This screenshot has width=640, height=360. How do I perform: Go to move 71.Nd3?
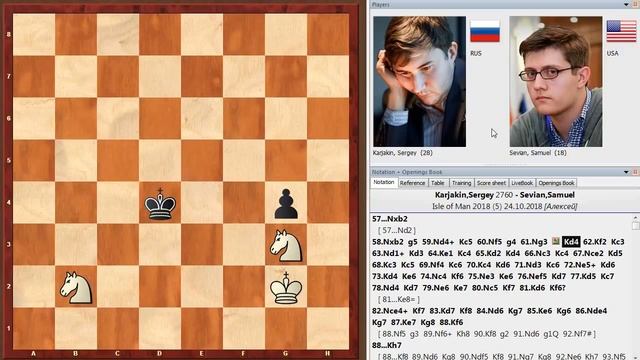(528, 265)
